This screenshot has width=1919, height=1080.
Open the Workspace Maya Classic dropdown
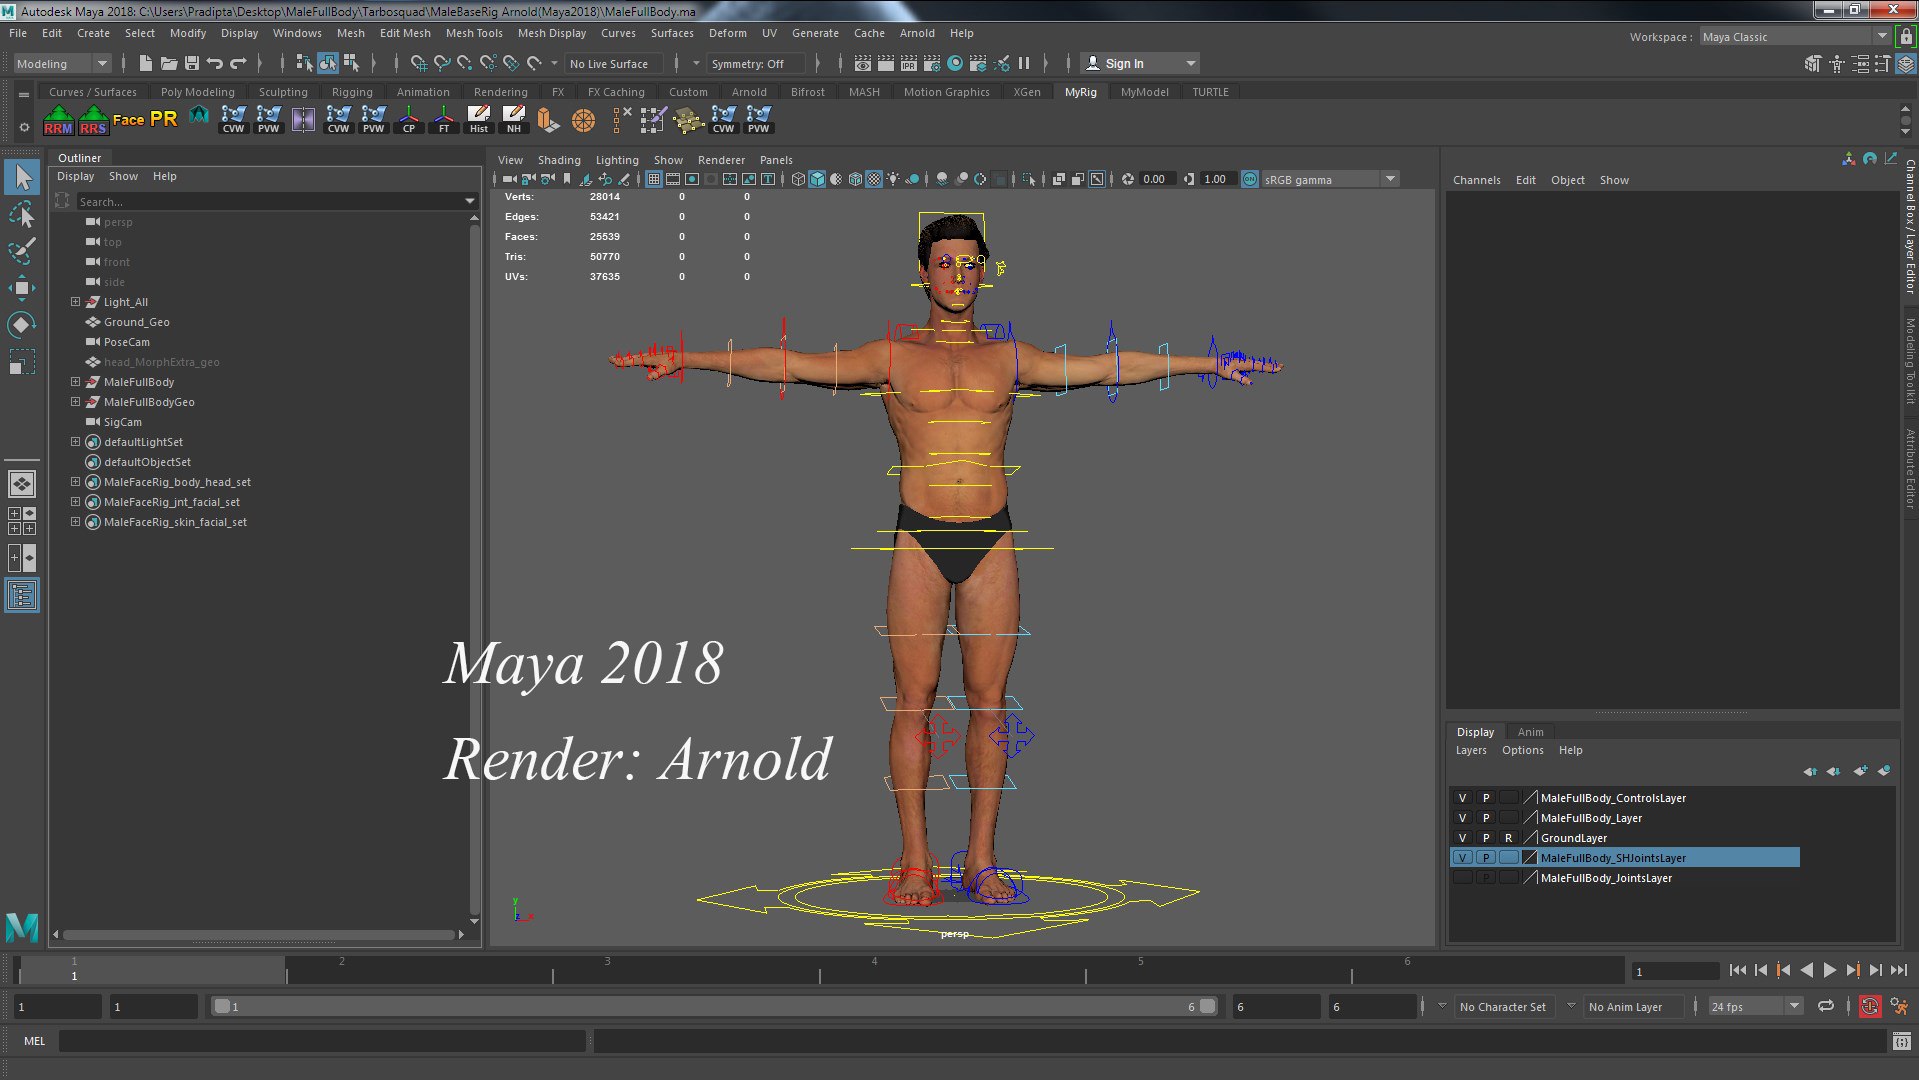coord(1794,37)
